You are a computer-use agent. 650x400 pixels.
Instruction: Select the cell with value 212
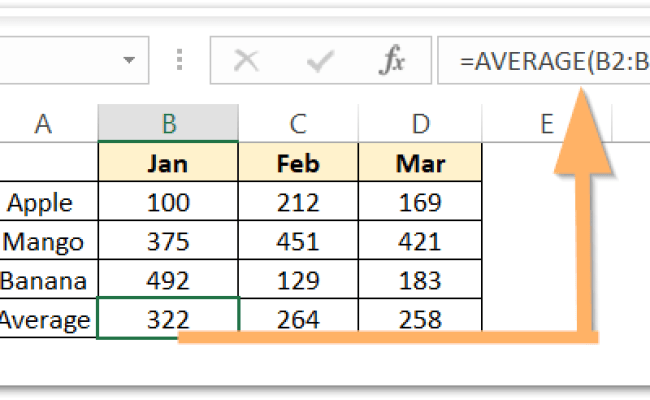click(298, 201)
